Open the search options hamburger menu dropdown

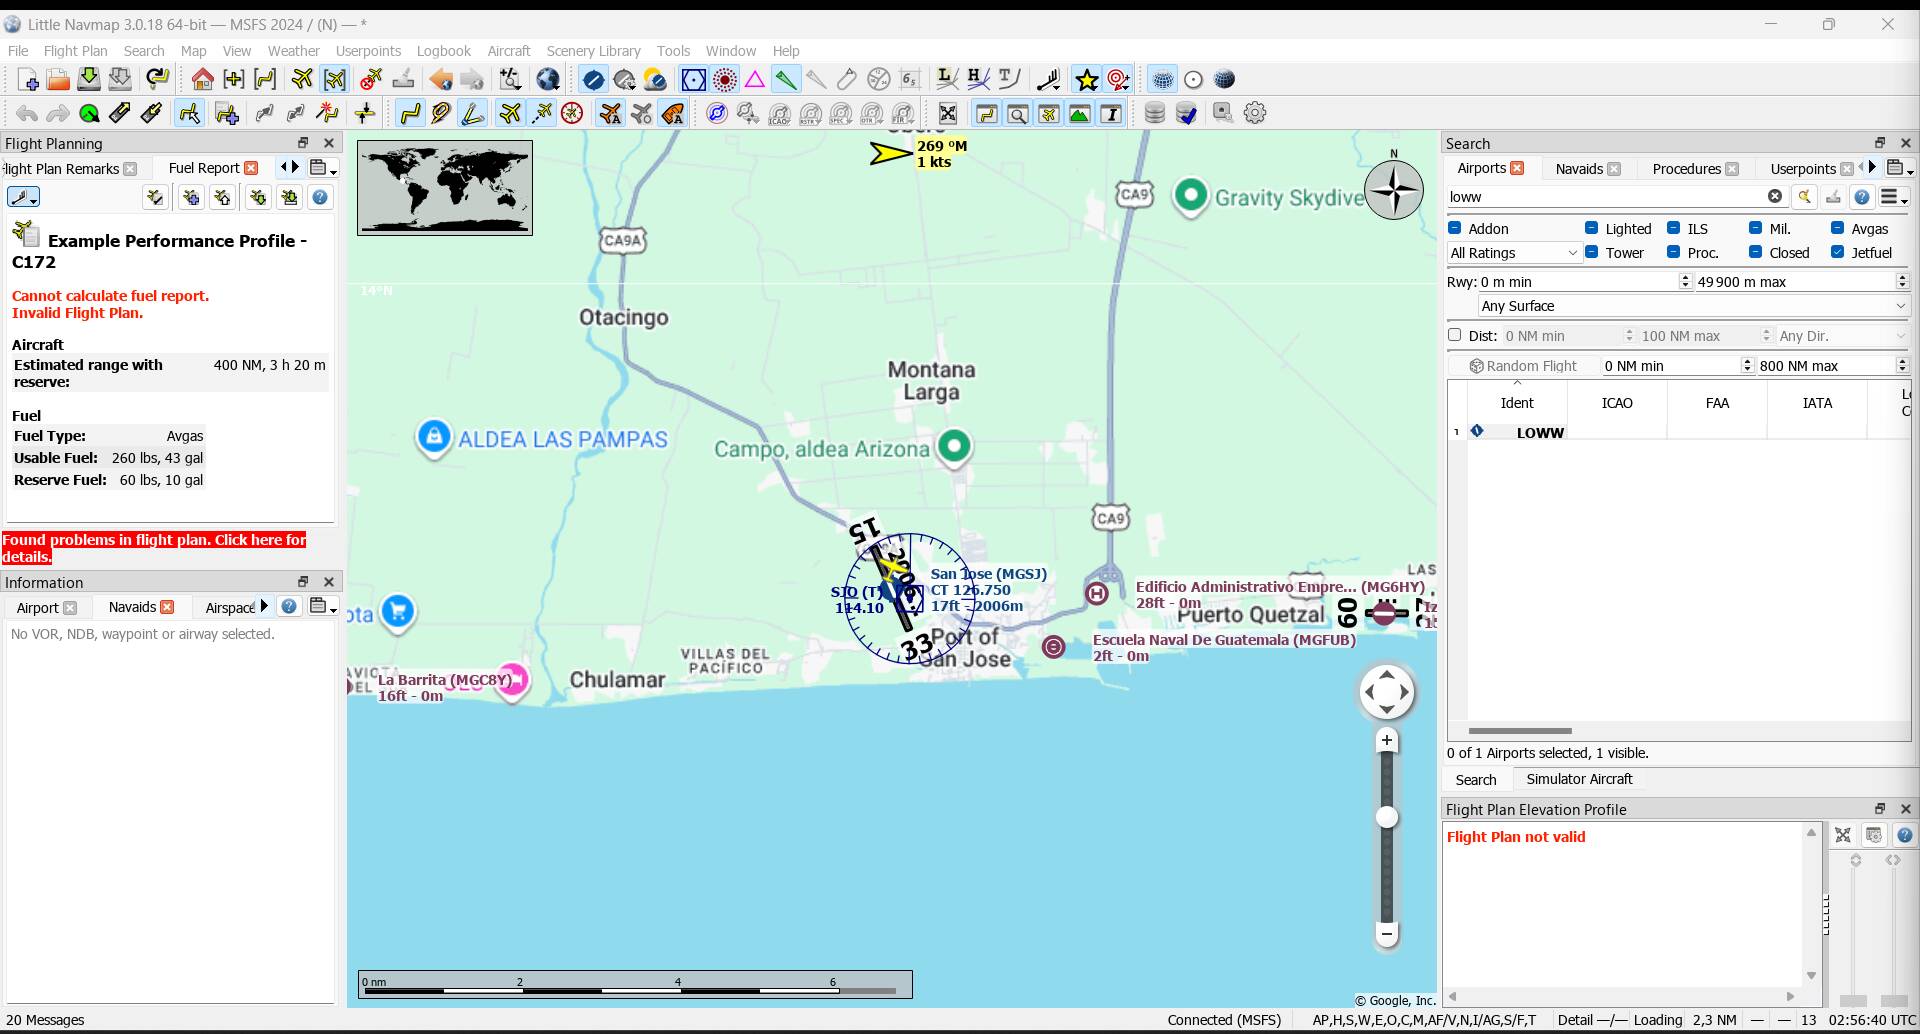point(1894,197)
